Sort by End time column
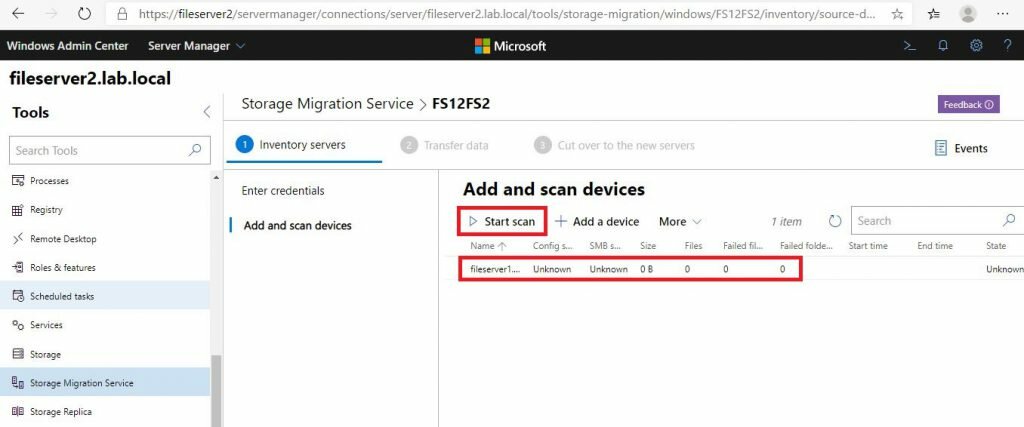The width and height of the screenshot is (1024, 427). [935, 246]
